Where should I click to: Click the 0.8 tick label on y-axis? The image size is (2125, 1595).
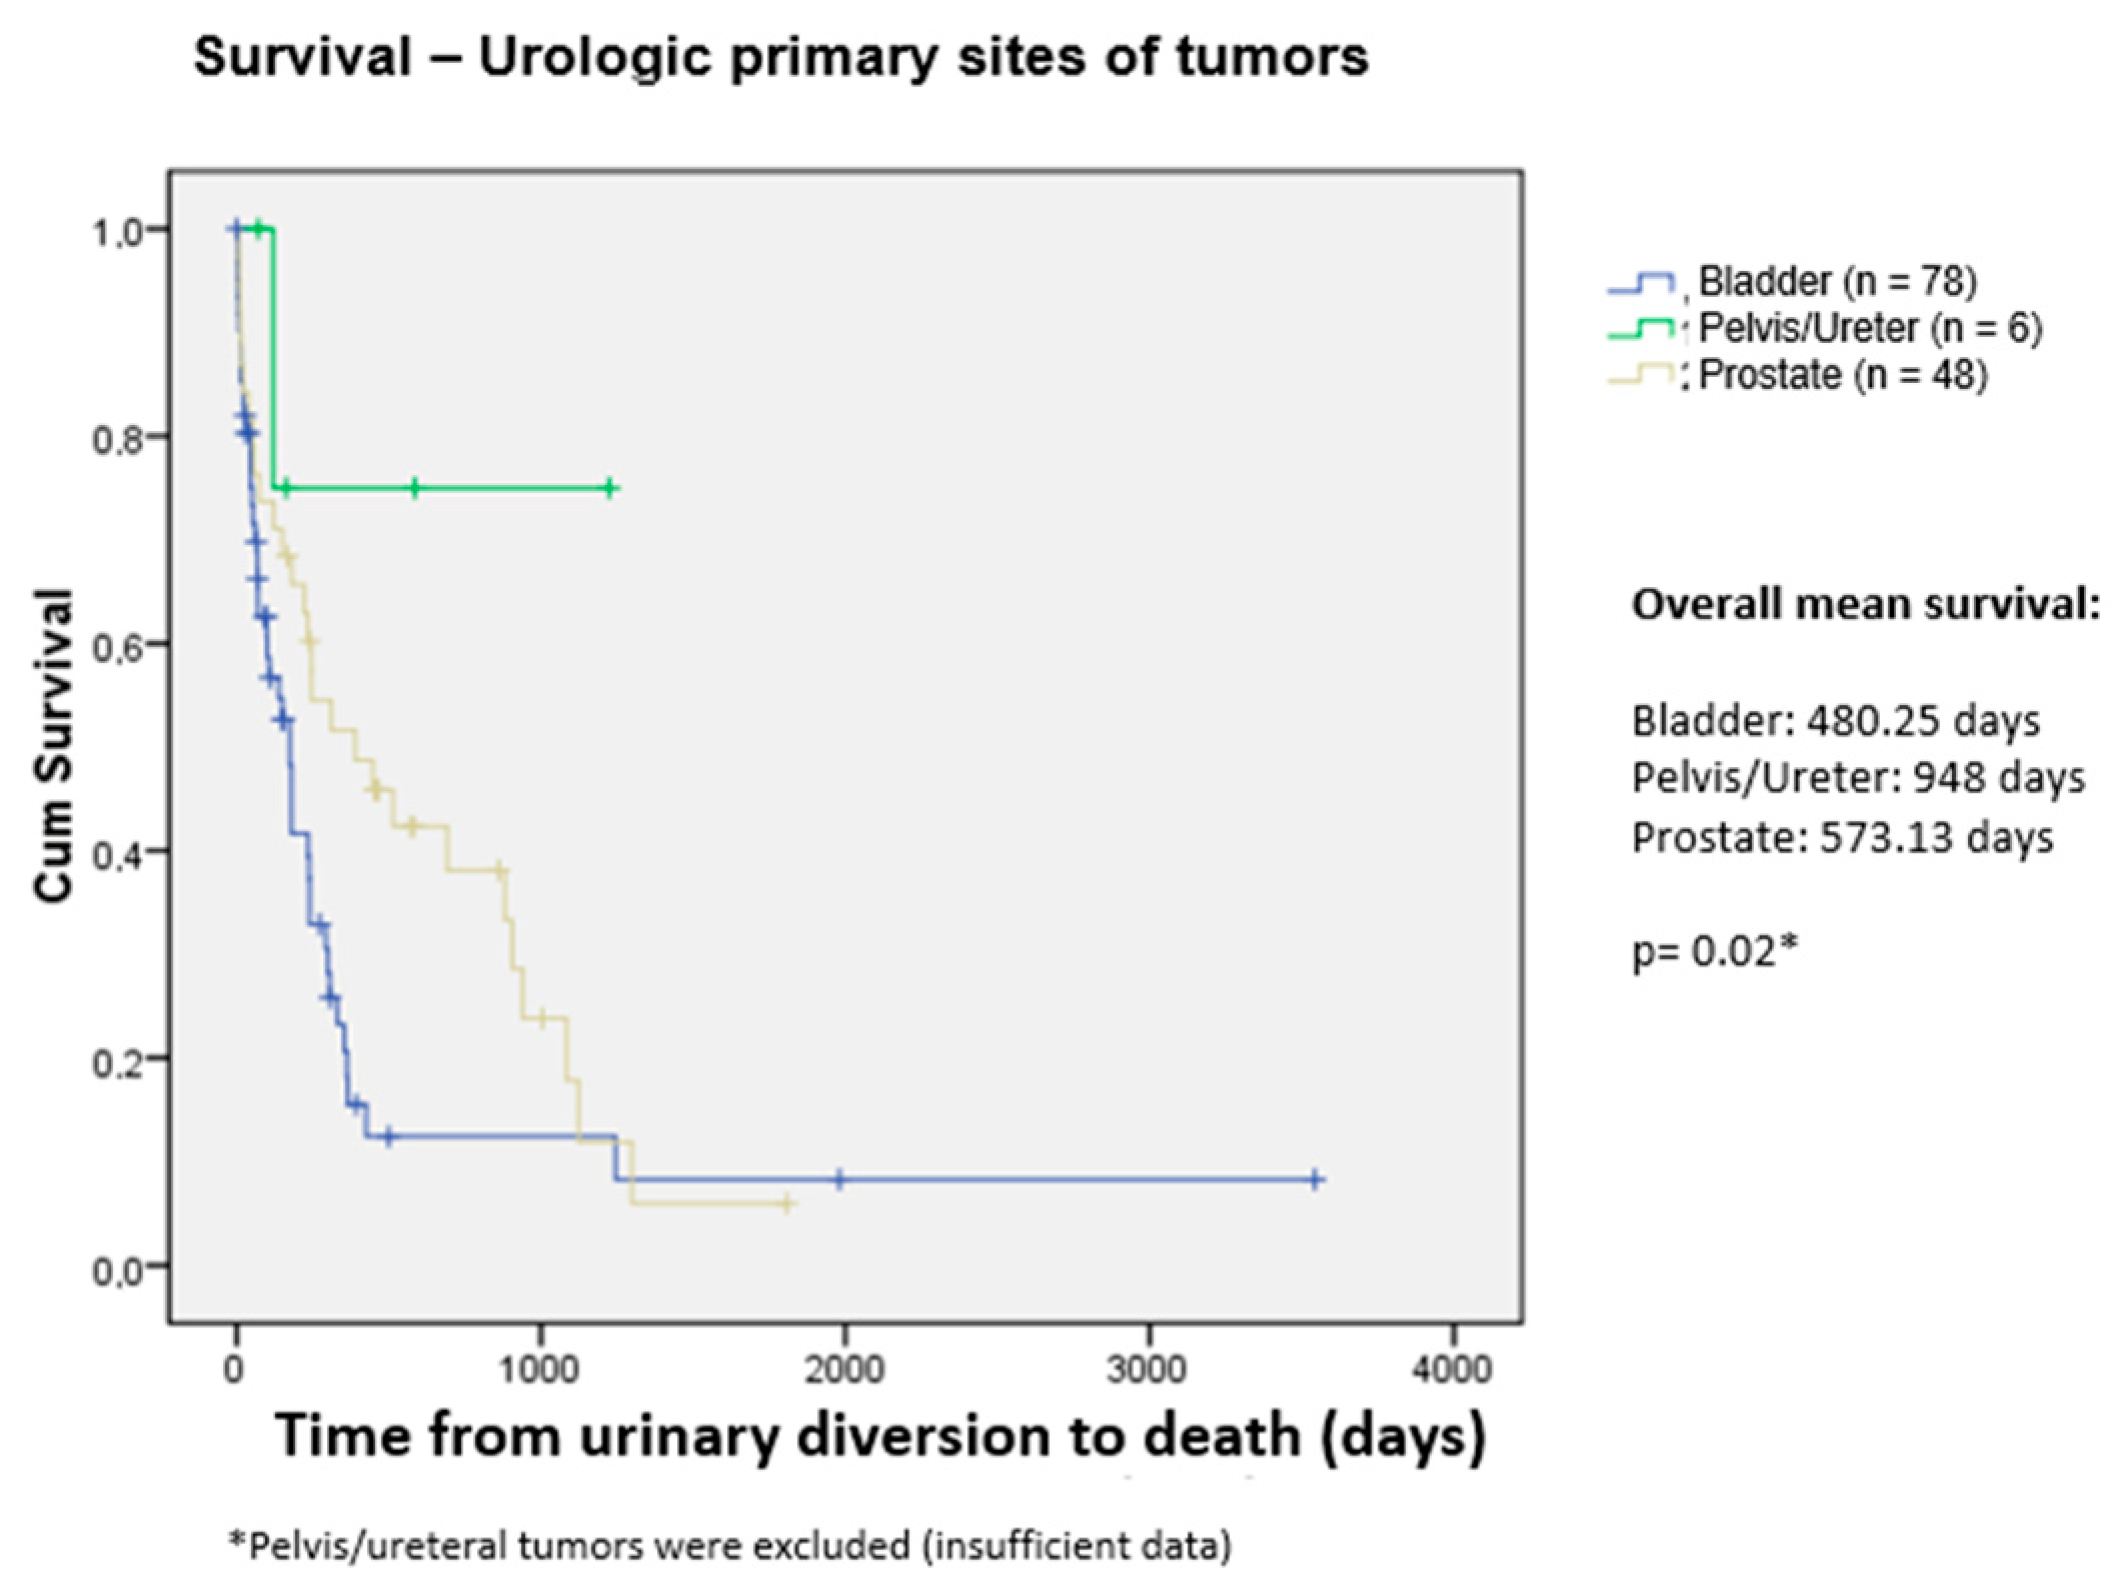118,439
